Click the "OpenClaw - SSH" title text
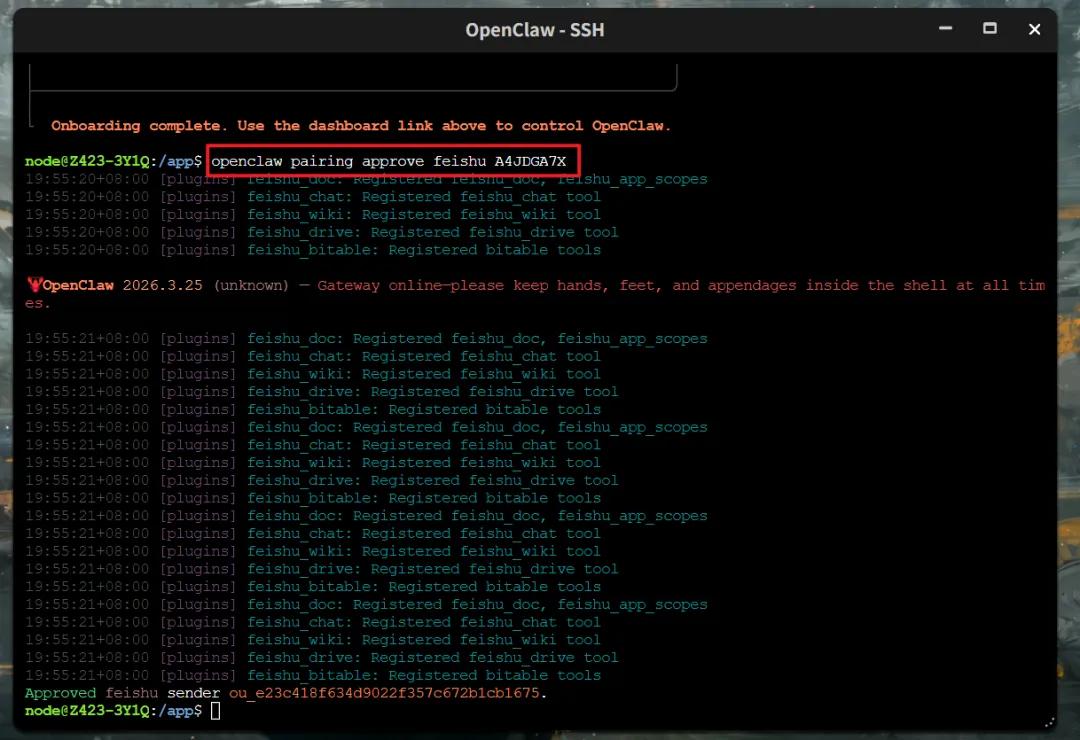 pos(534,30)
